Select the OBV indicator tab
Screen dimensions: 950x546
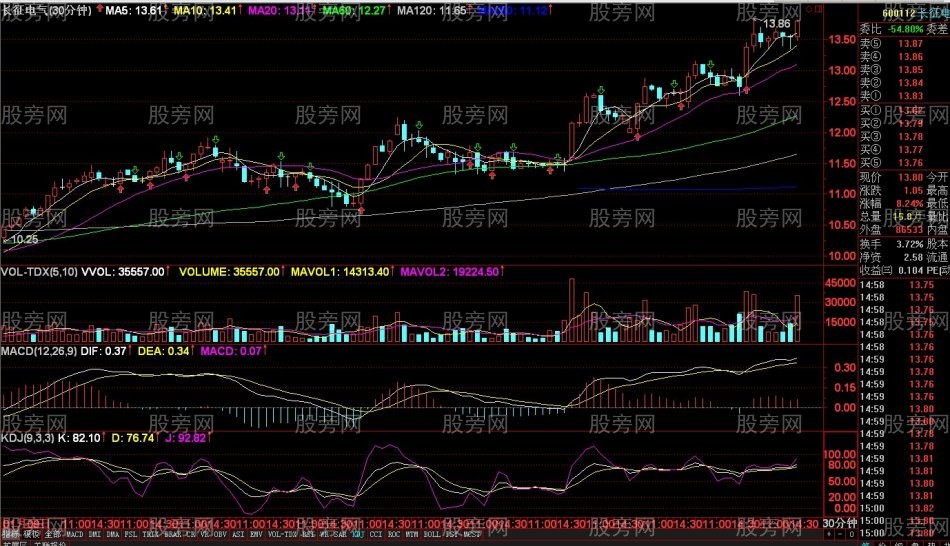[220, 534]
